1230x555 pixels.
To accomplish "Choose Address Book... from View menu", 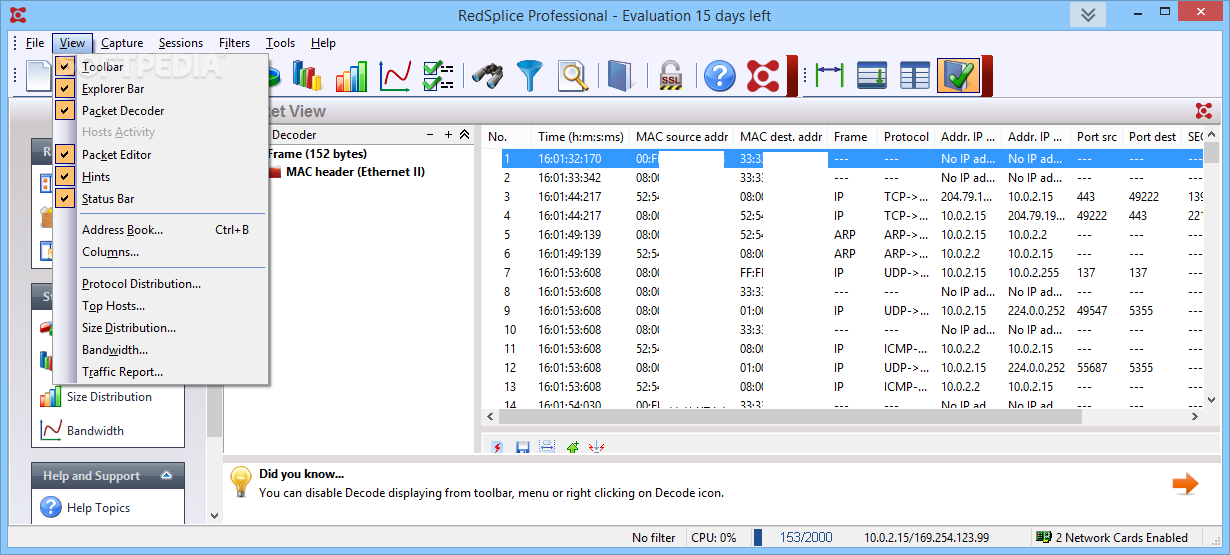I will click(x=161, y=230).
